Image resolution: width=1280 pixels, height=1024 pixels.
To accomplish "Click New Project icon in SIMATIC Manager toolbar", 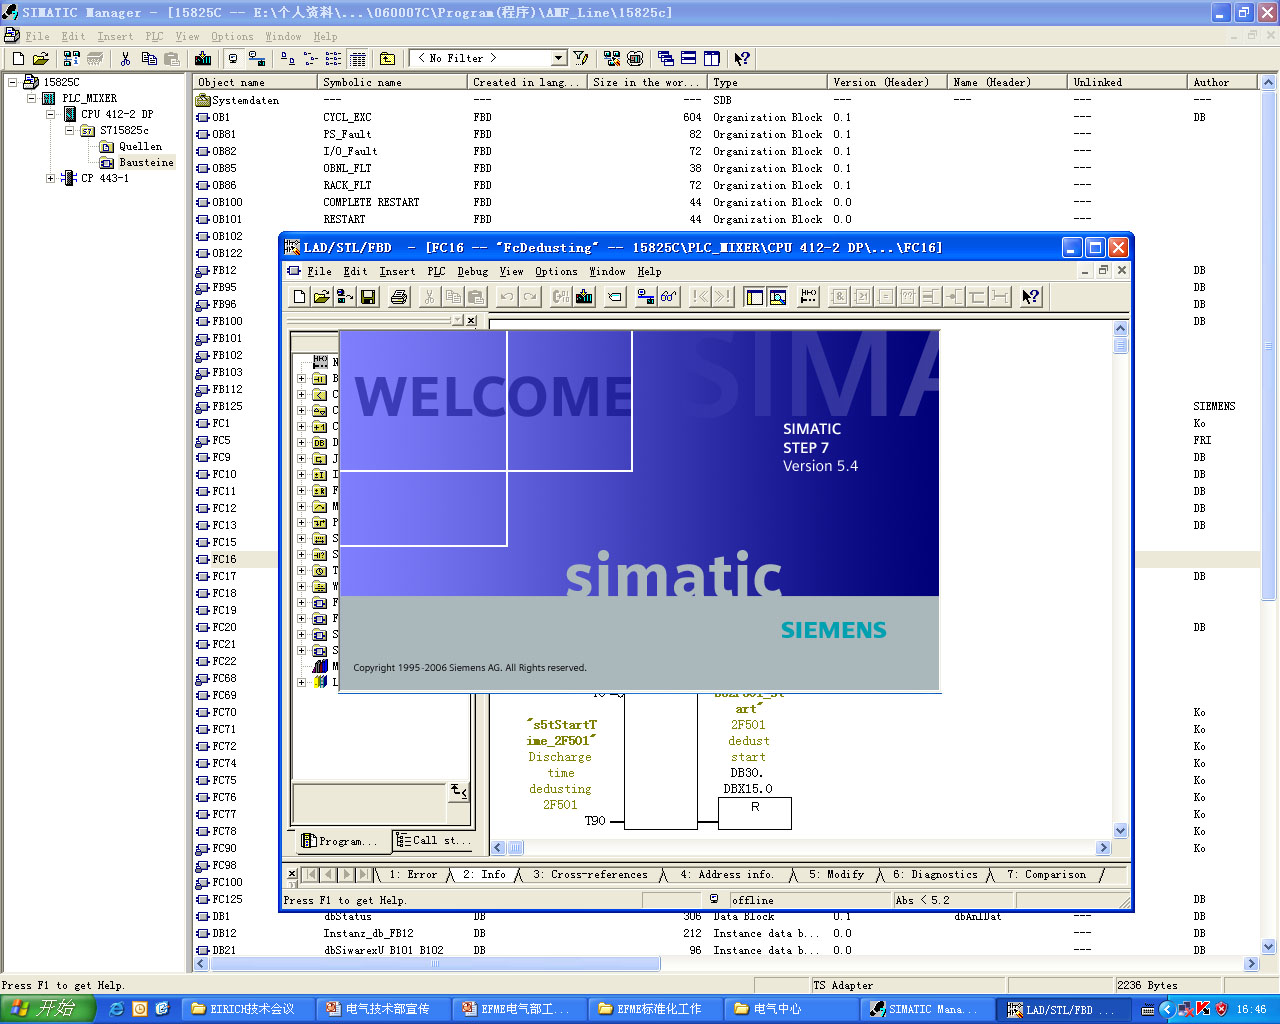I will point(19,59).
